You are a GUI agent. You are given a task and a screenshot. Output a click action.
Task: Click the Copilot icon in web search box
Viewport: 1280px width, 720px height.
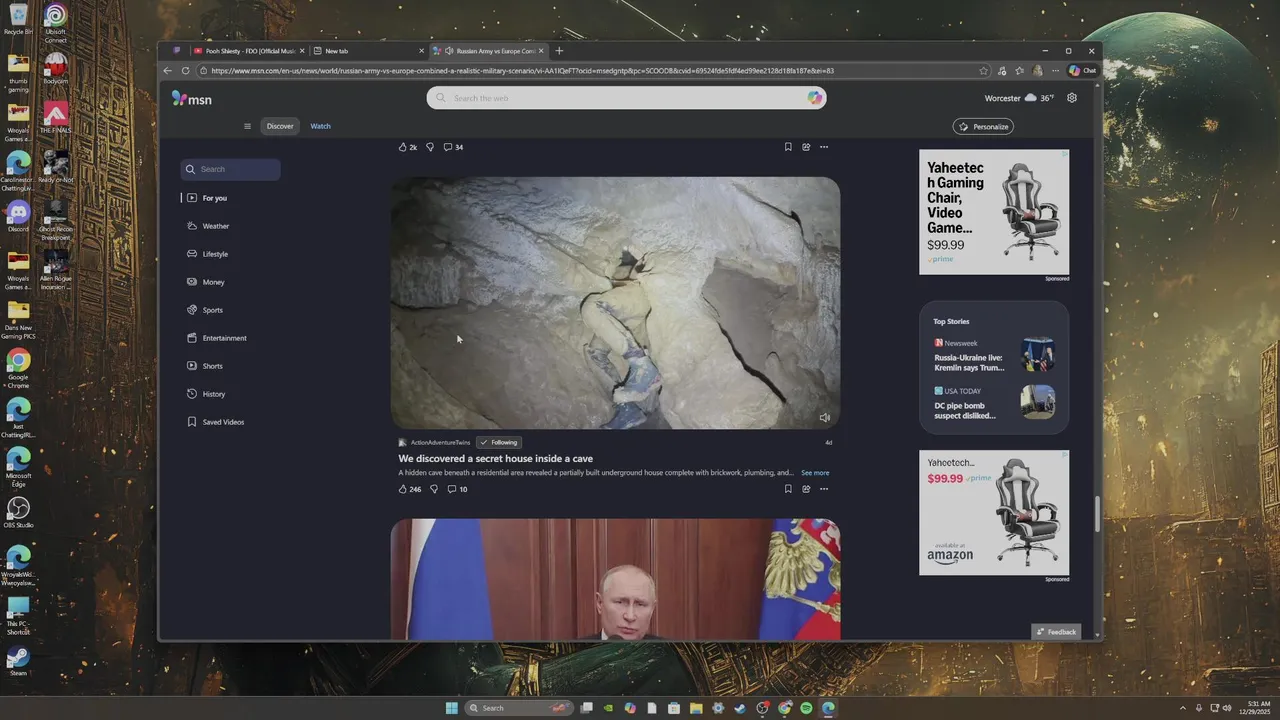[815, 98]
